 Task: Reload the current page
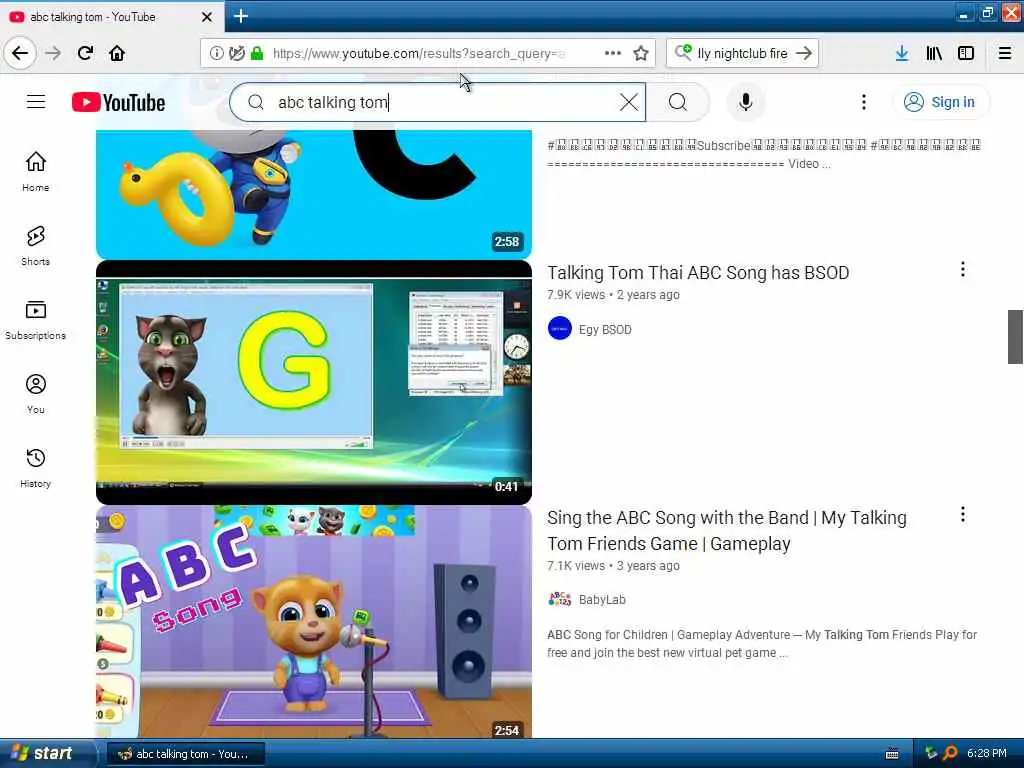[85, 53]
